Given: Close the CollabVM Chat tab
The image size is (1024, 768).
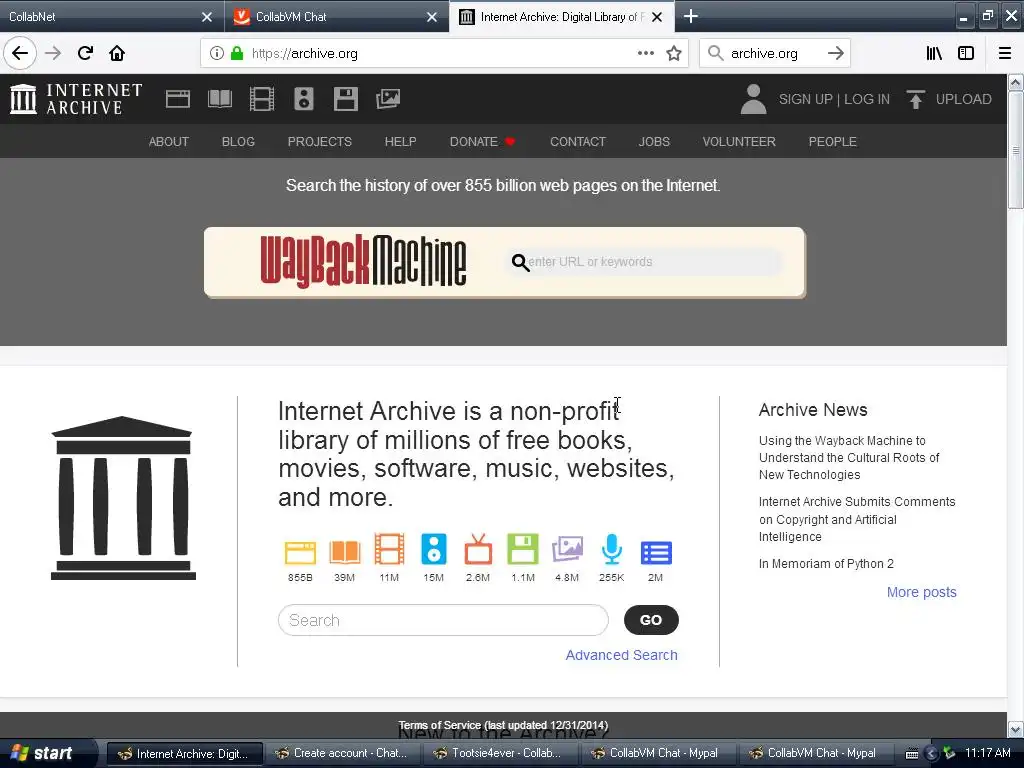Looking at the screenshot, I should pyautogui.click(x=432, y=17).
